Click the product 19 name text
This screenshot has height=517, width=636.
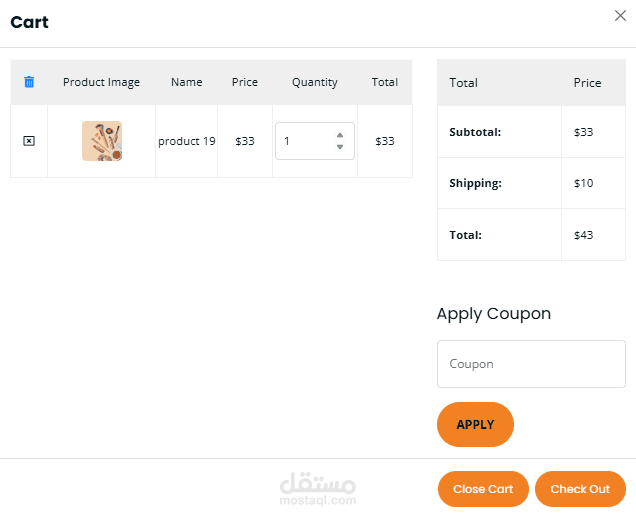(187, 141)
